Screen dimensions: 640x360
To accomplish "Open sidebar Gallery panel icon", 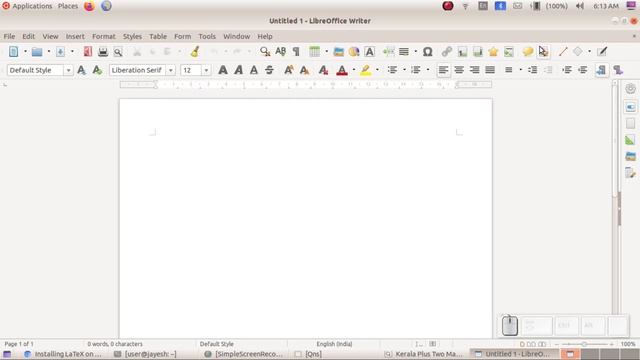I will (630, 156).
